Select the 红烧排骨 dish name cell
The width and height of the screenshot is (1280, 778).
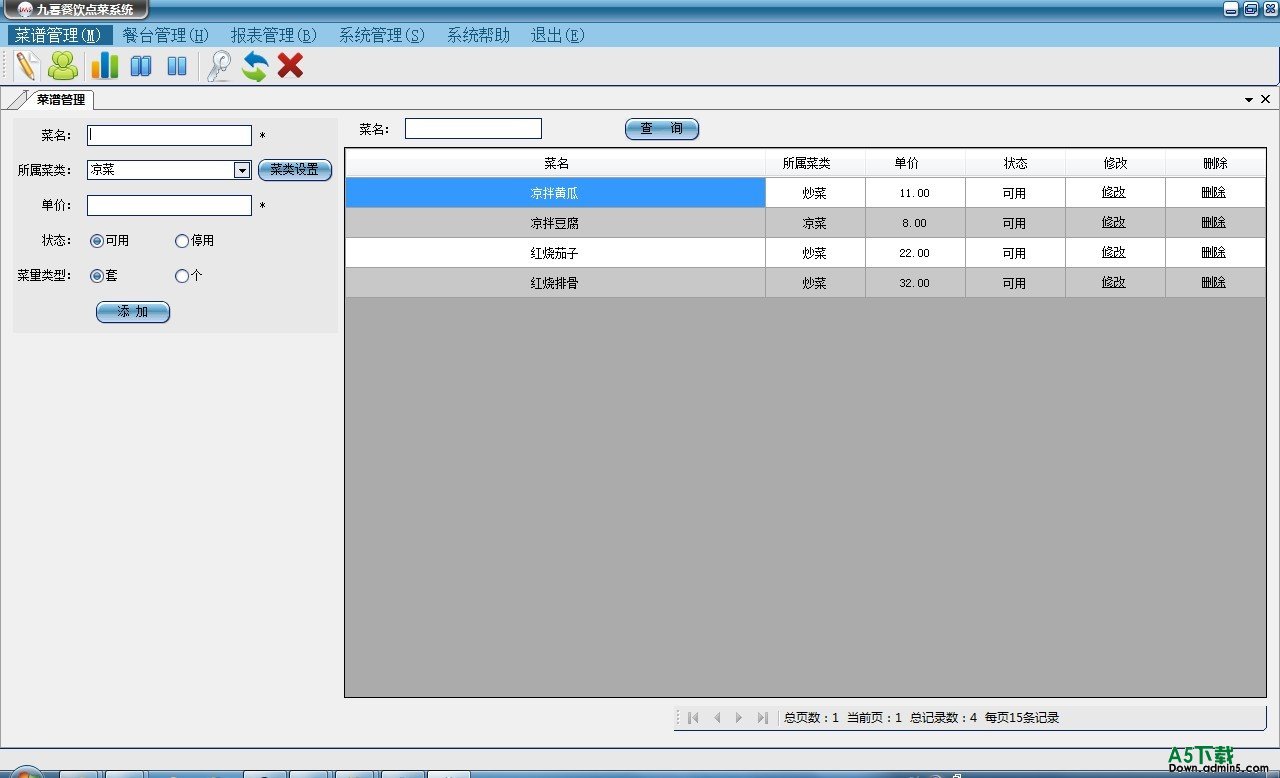[555, 283]
